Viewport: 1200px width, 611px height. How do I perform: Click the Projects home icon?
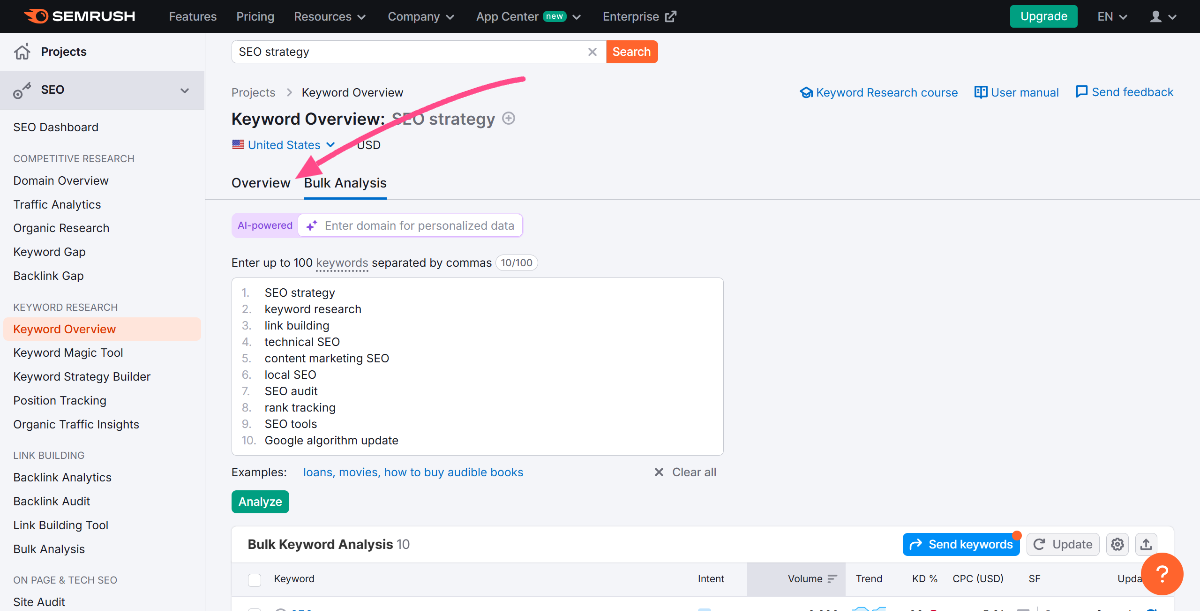(x=22, y=52)
